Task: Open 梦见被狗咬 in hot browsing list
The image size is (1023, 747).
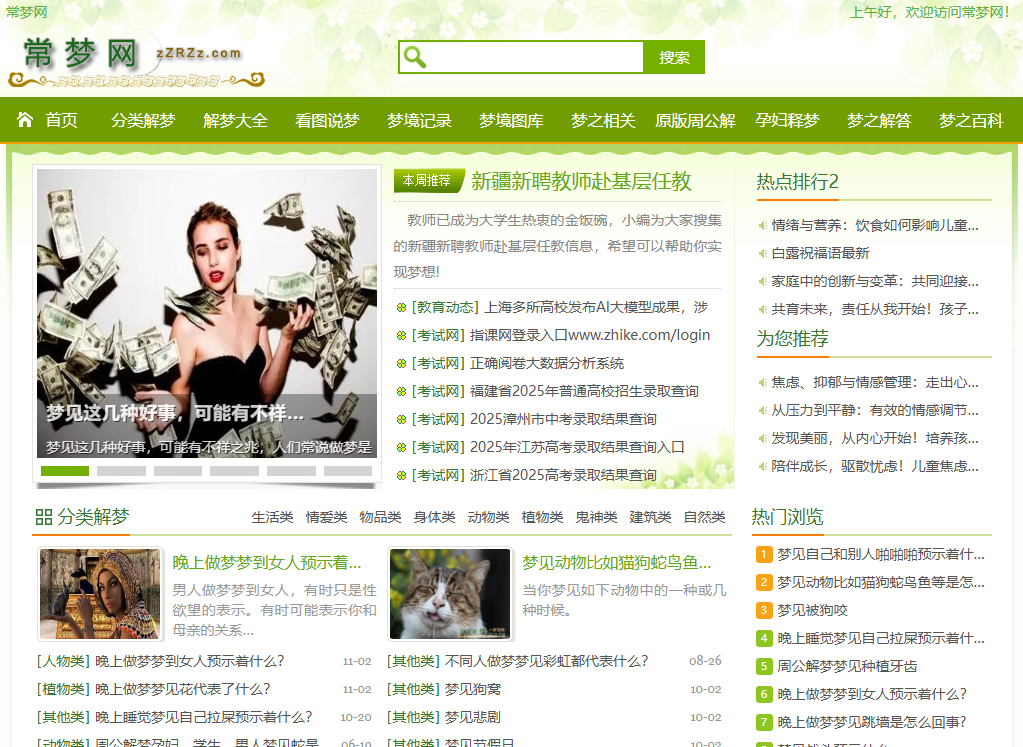Action: click(x=812, y=610)
